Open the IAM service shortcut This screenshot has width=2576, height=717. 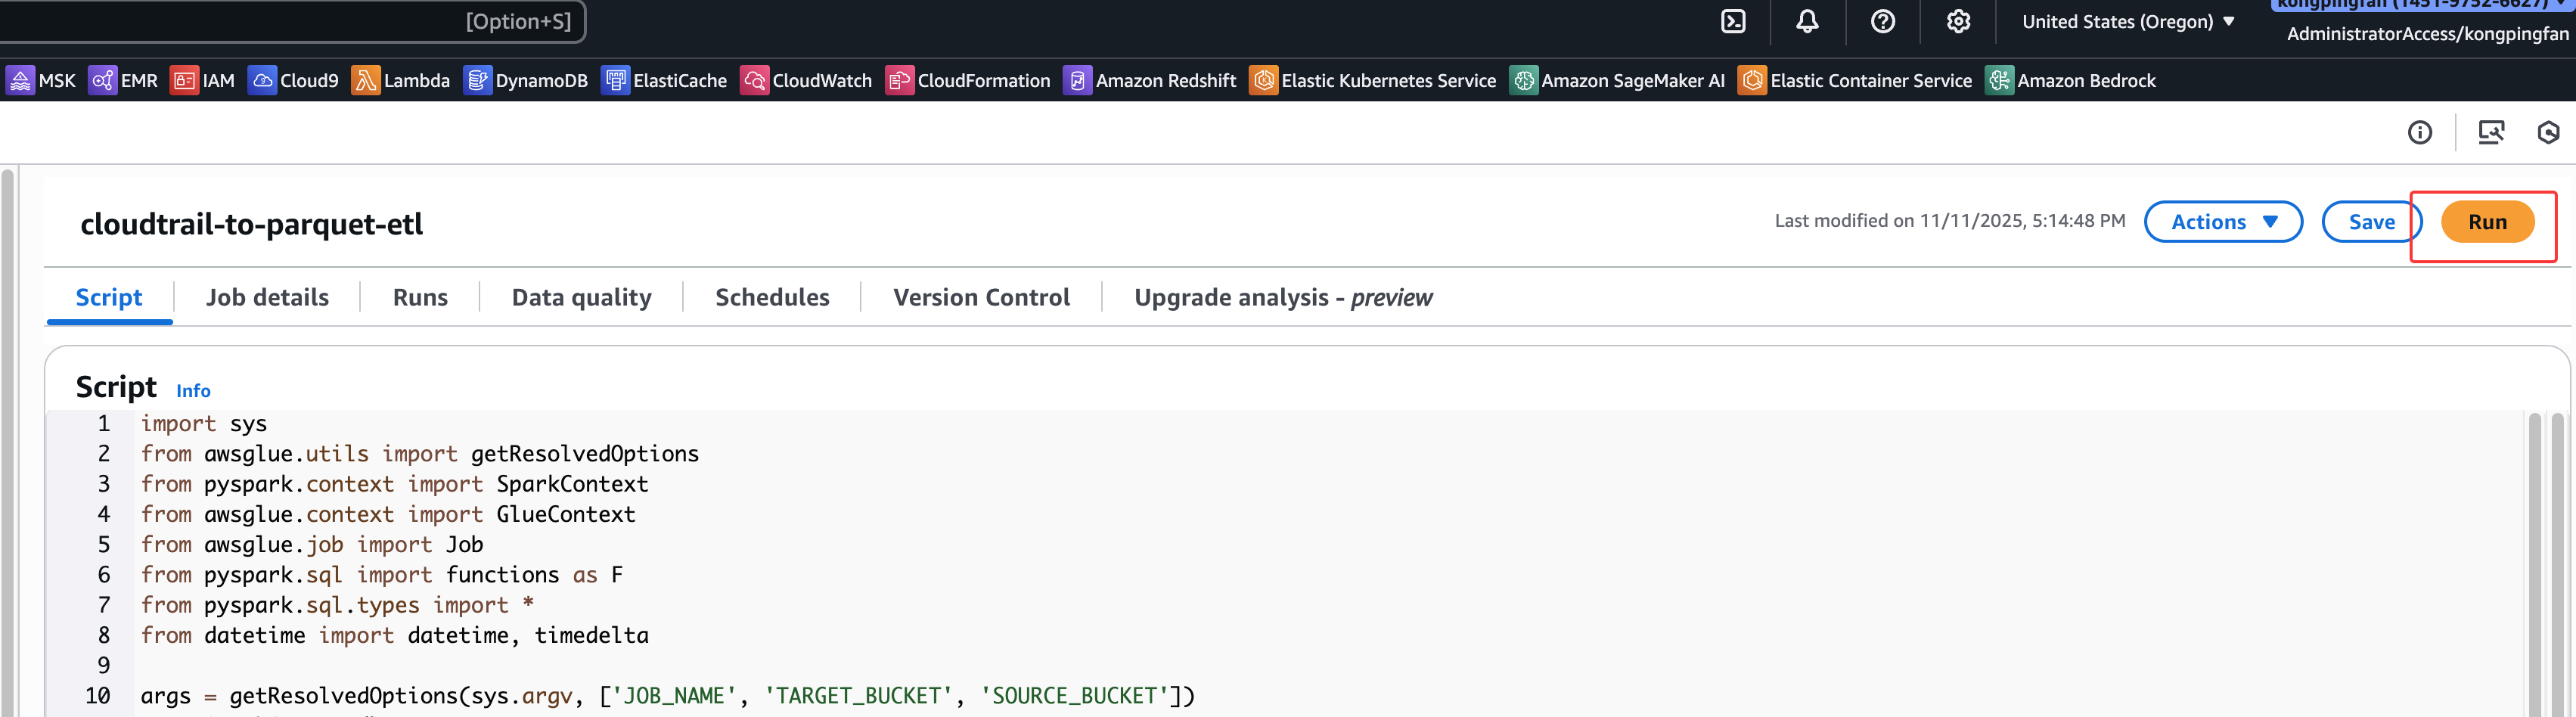[x=203, y=81]
